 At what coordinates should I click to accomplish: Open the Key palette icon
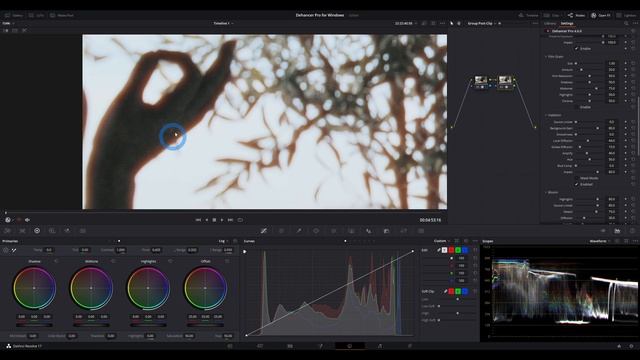(386, 231)
